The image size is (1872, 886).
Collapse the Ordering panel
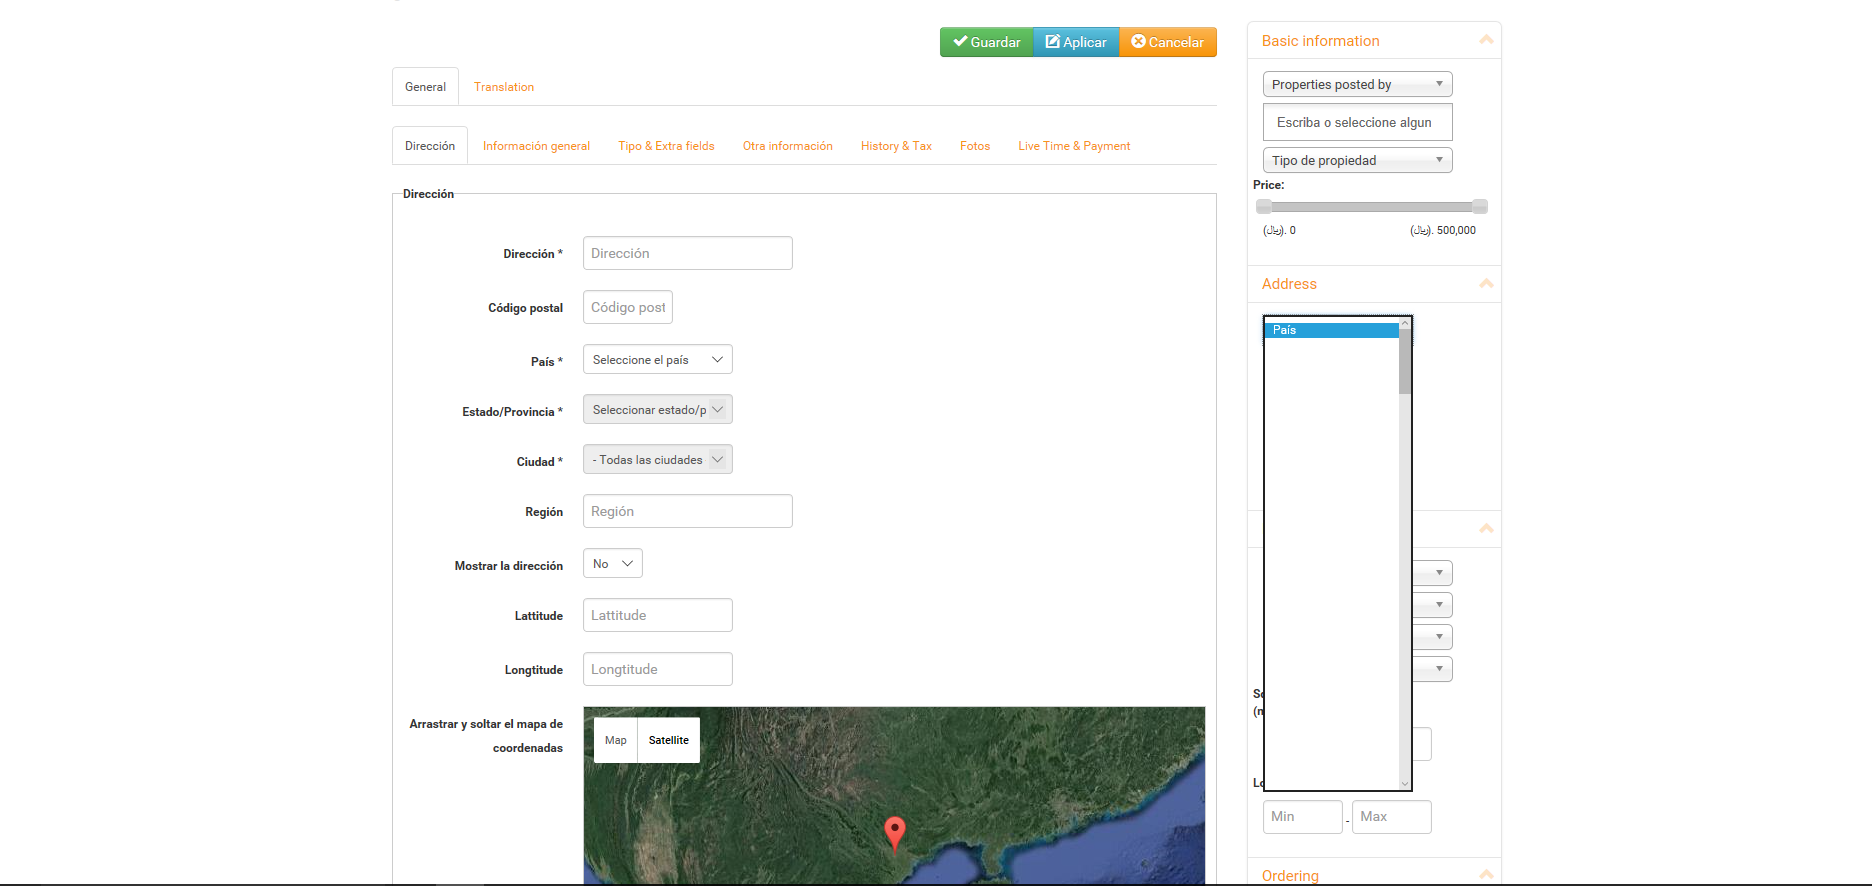[1486, 875]
